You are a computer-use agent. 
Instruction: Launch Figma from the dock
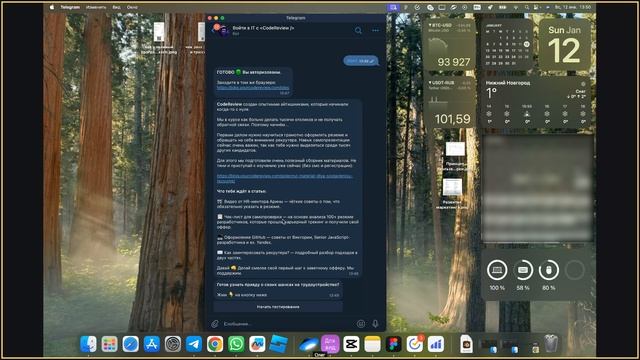[x=393, y=344]
